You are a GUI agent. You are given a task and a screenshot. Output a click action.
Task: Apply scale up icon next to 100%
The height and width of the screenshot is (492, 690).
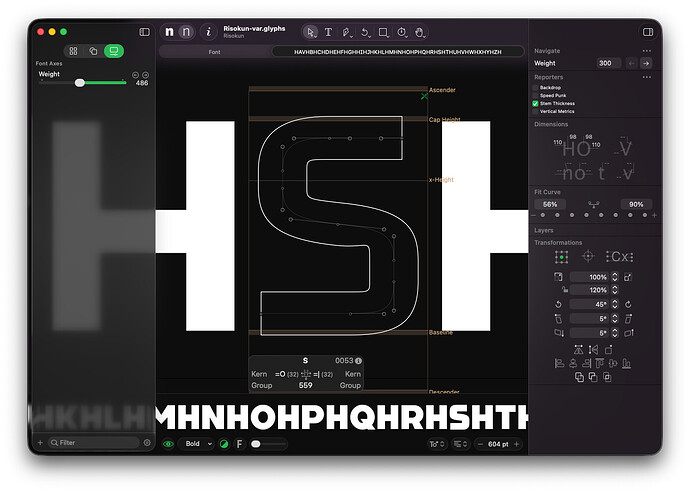tap(628, 277)
